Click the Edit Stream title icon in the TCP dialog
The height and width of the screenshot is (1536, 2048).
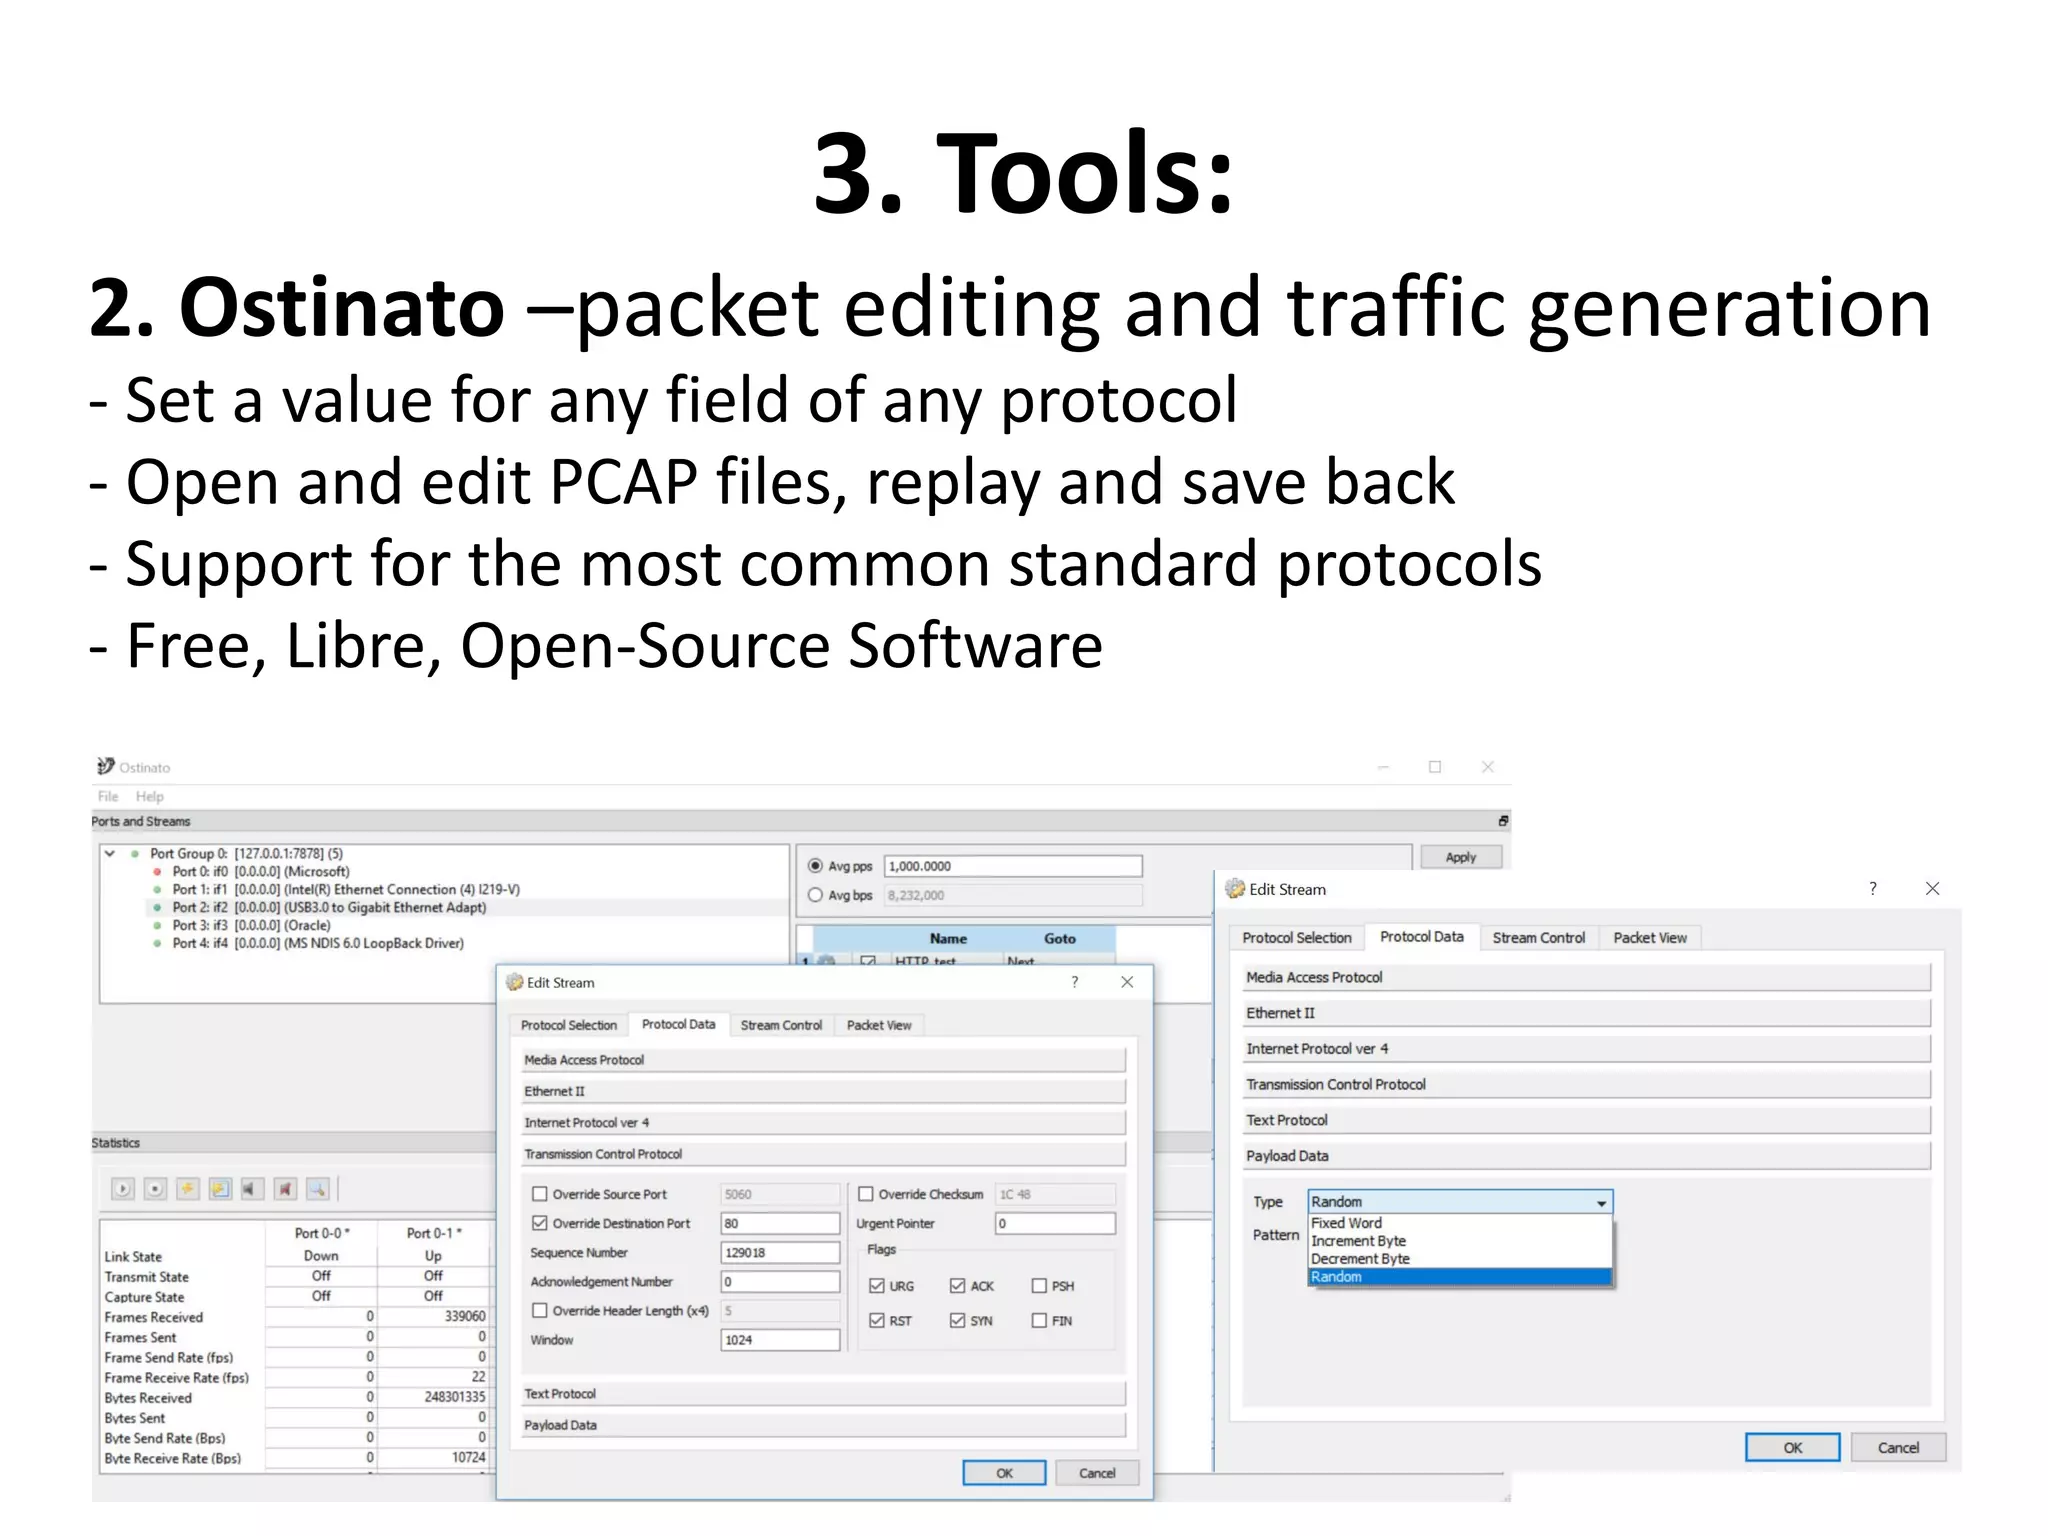point(514,982)
